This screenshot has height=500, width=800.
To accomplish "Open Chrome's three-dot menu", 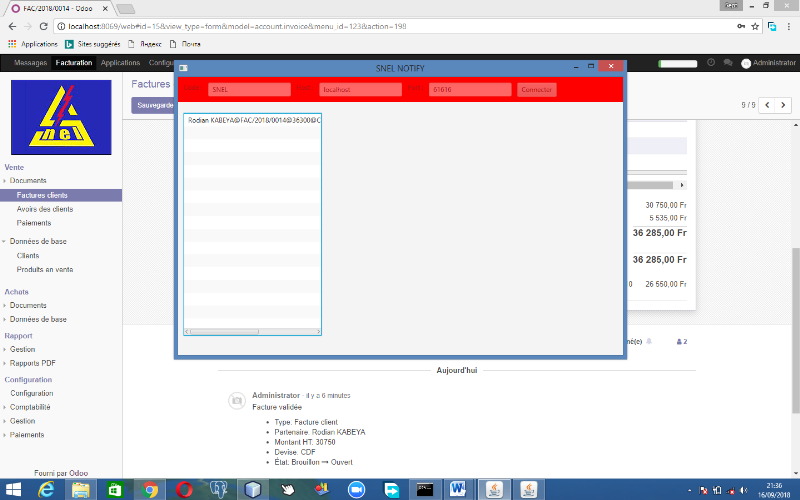I will coord(789,27).
